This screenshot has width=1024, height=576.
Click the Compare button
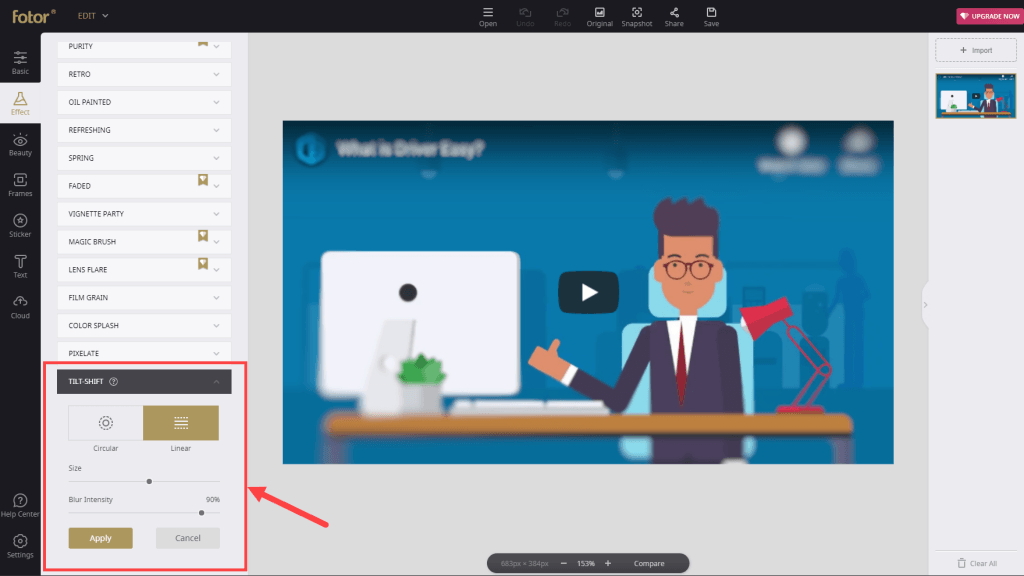pos(649,563)
